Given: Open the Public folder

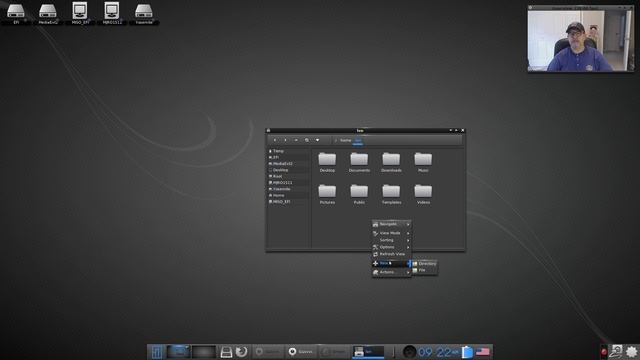Looking at the screenshot, I should (x=359, y=194).
